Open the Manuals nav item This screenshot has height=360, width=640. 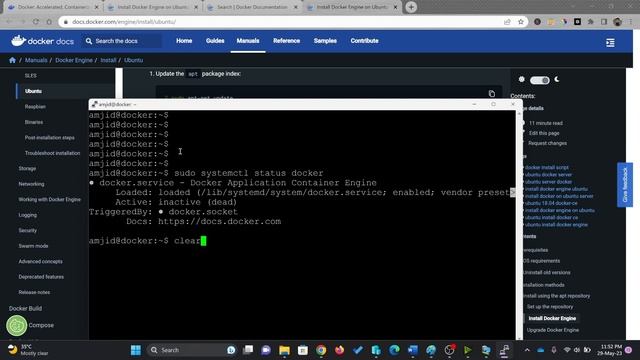pos(248,41)
